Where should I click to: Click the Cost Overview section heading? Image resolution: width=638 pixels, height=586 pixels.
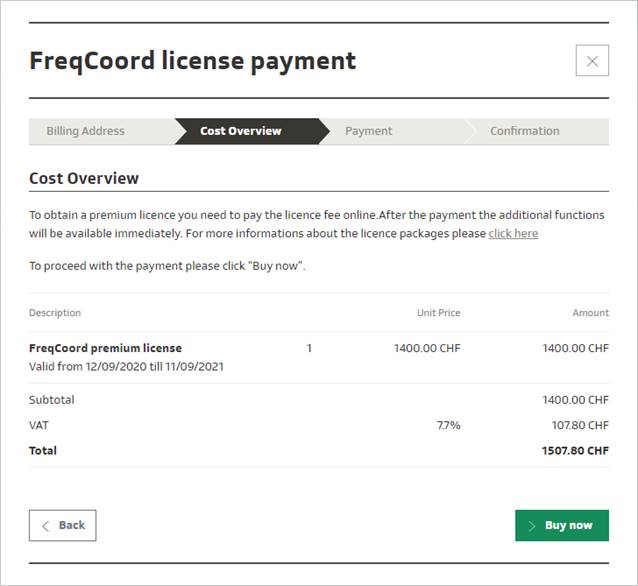point(84,179)
